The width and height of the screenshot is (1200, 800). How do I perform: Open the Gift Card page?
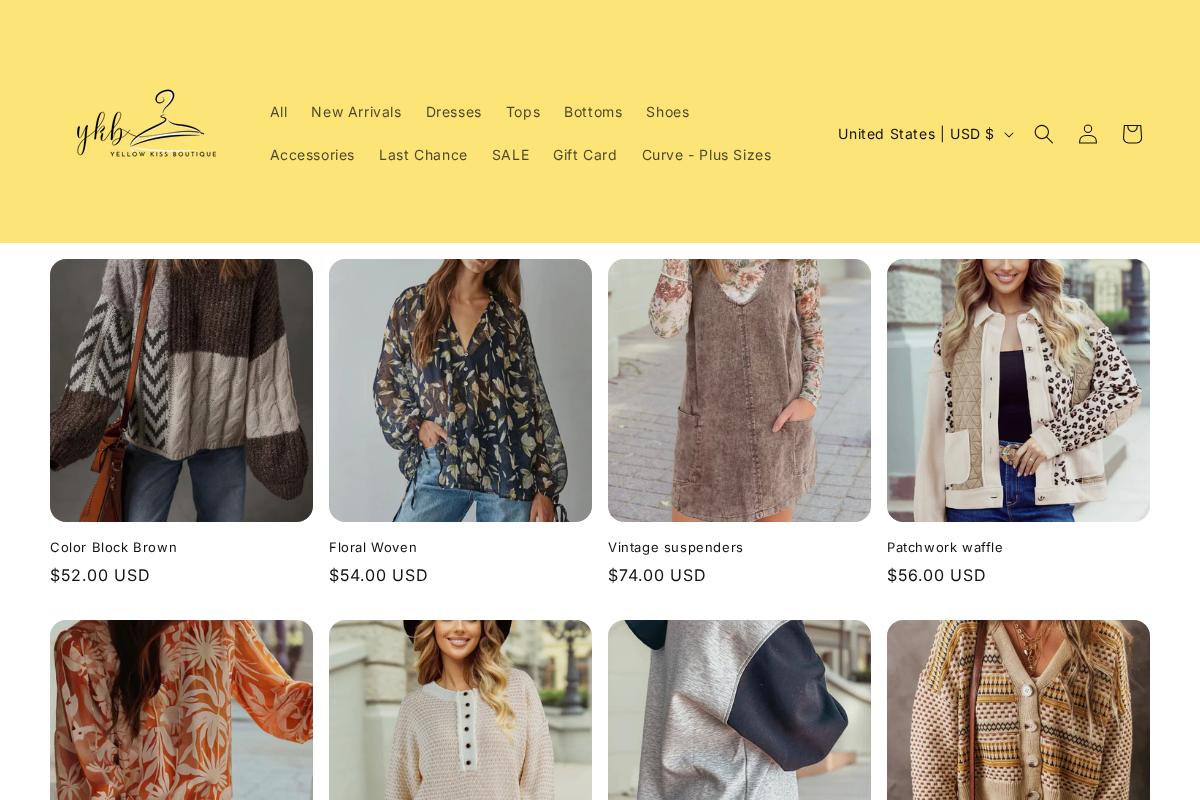point(584,154)
